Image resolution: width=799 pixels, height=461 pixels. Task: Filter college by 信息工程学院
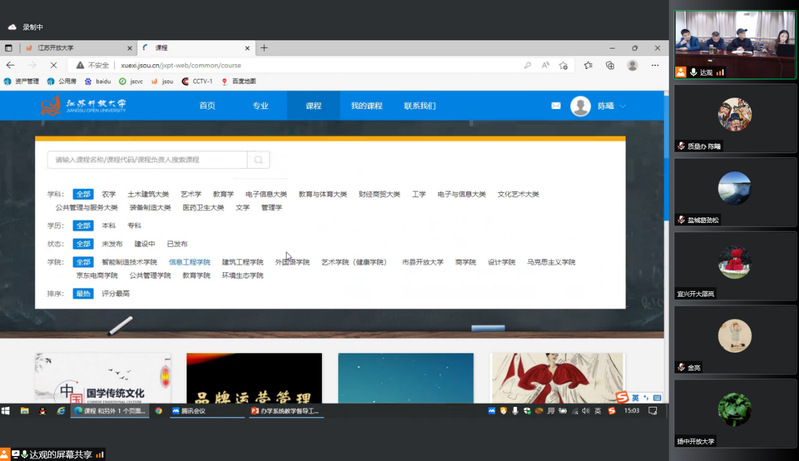(190, 262)
